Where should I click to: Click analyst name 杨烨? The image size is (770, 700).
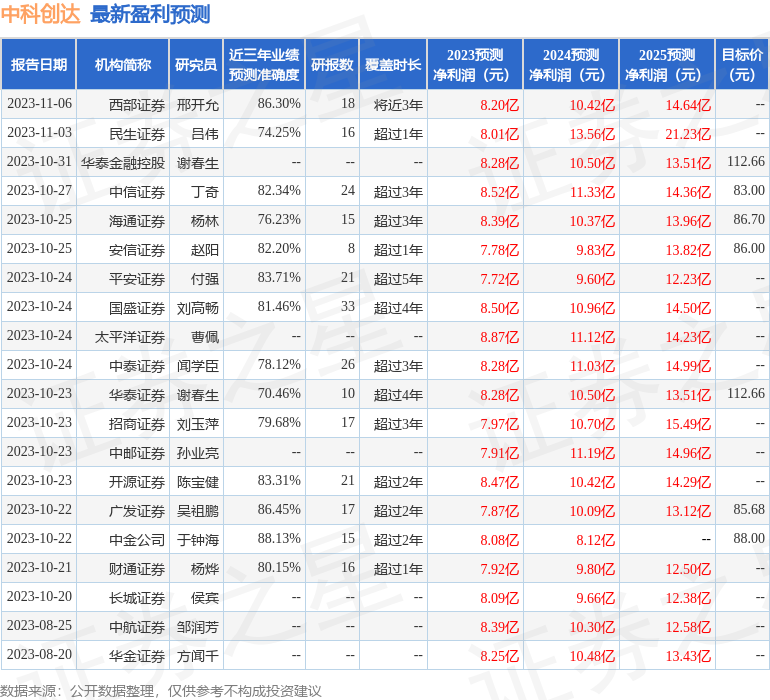click(205, 568)
